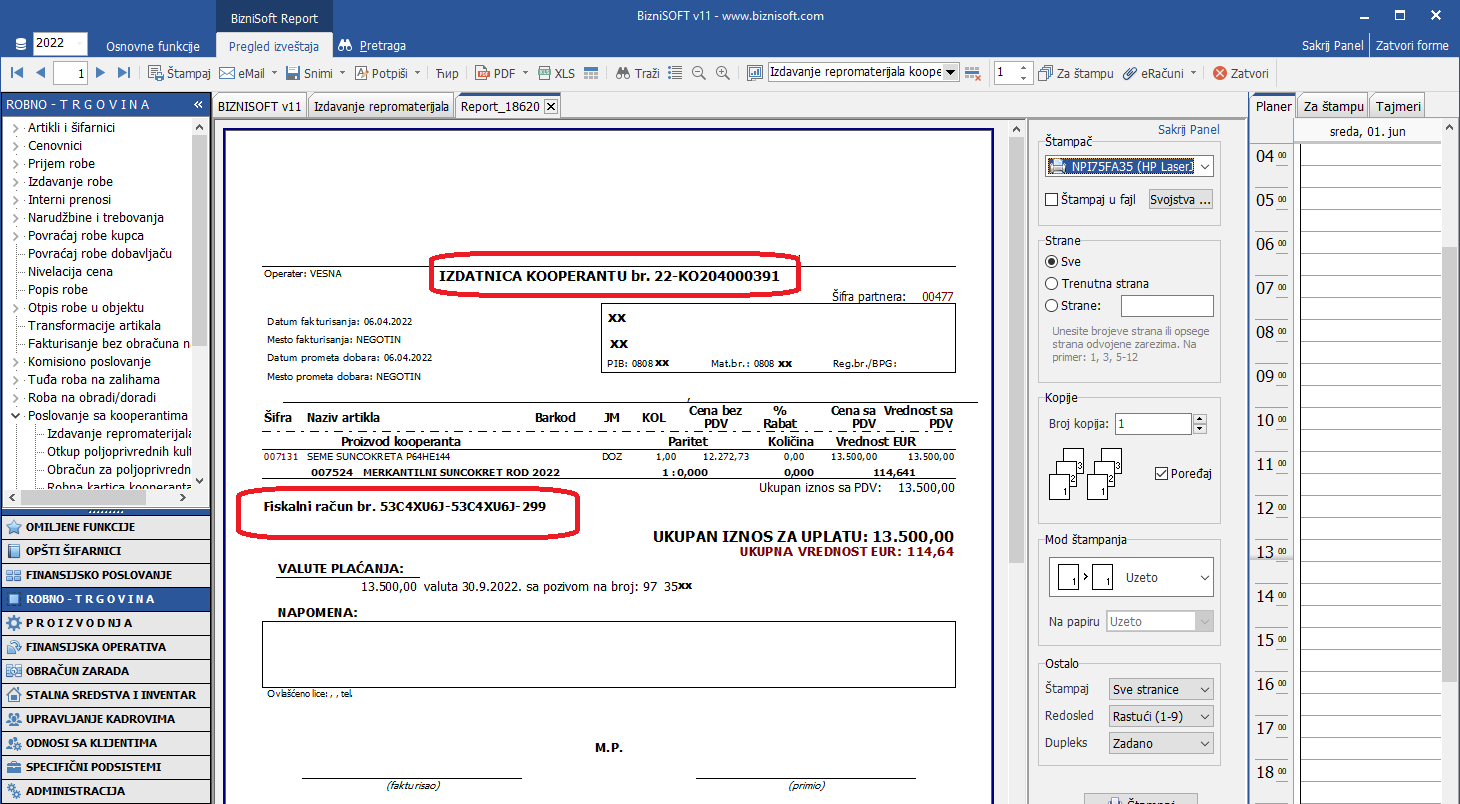Image resolution: width=1460 pixels, height=804 pixels.
Task: Click the Snimi save icon
Action: pos(293,73)
